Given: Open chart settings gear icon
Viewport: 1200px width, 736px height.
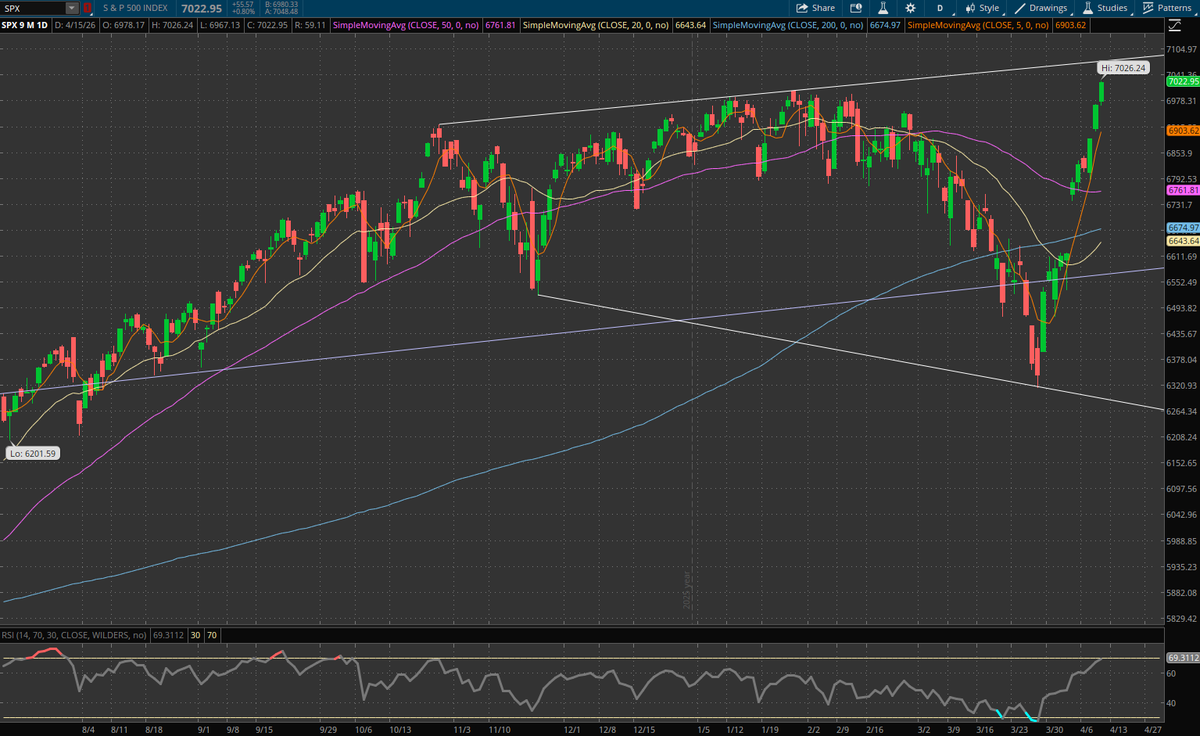Looking at the screenshot, I should click(910, 7).
